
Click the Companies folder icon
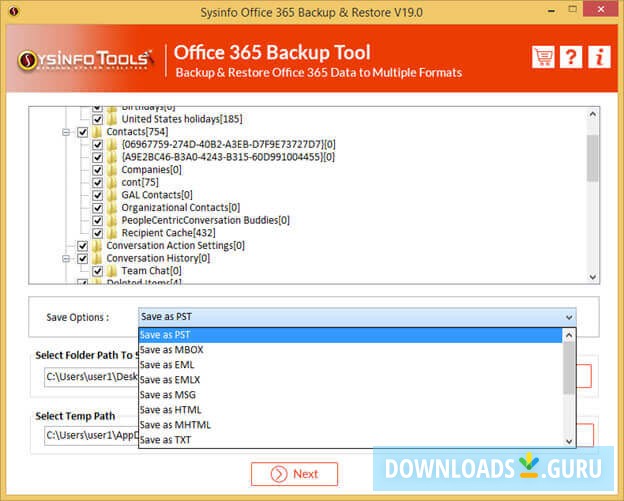(x=112, y=170)
